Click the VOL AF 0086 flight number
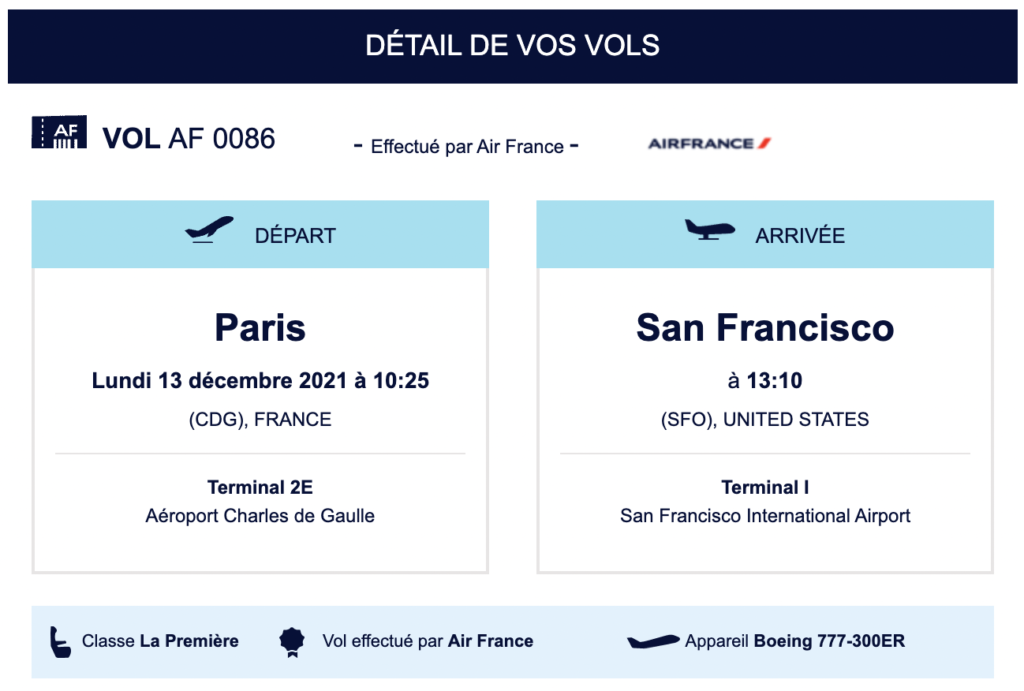Image resolution: width=1024 pixels, height=691 pixels. (x=188, y=138)
